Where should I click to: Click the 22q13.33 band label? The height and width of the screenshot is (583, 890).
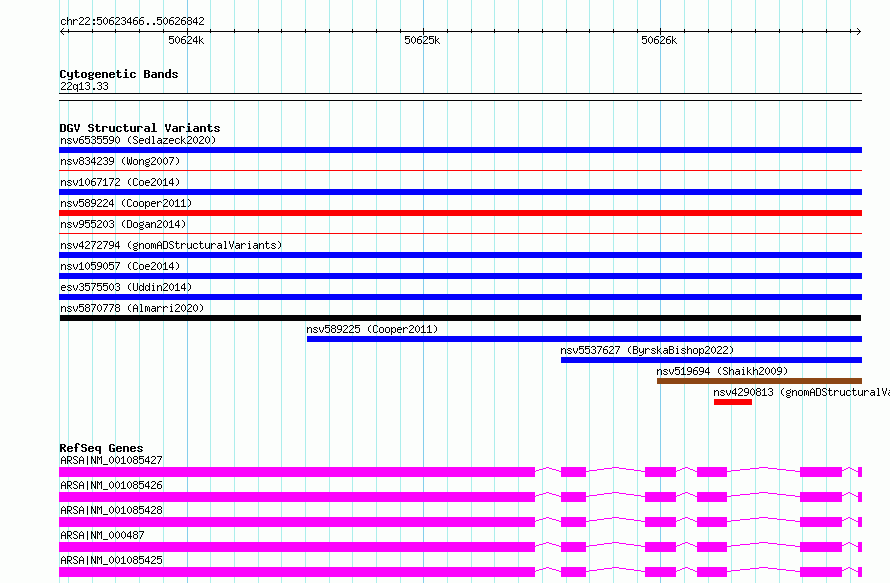pos(84,86)
